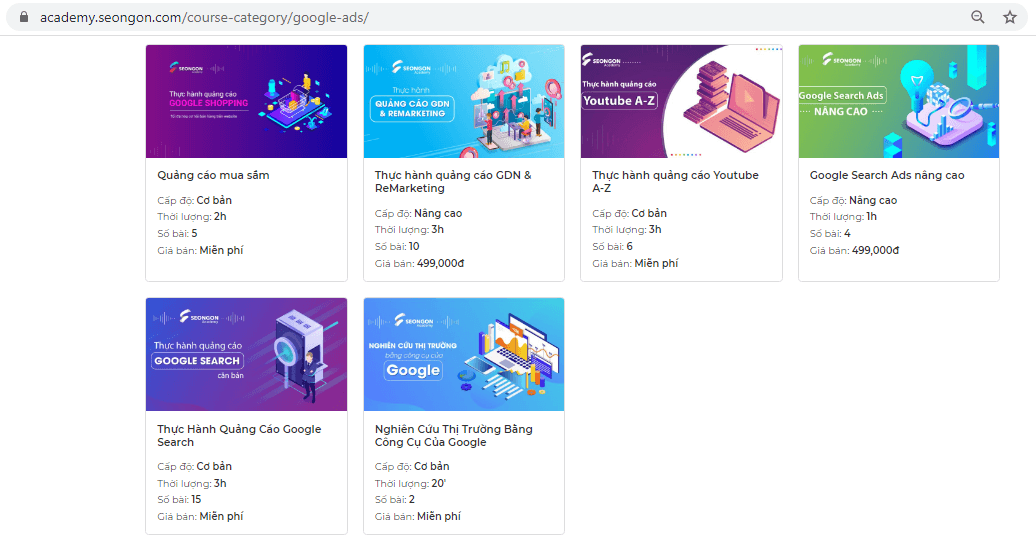Click the 'Số bài: 6' line on the Youtube A-Z course
This screenshot has width=1036, height=559.
click(x=612, y=246)
